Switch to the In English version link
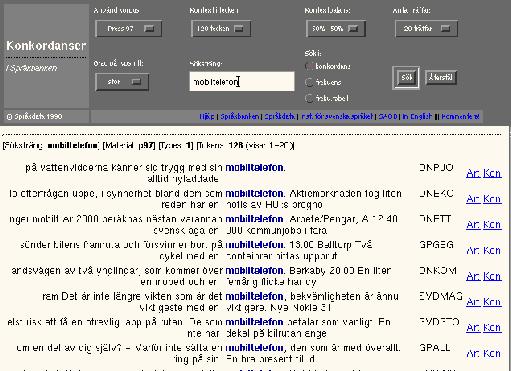Image resolution: width=511 pixels, height=371 pixels. pyautogui.click(x=417, y=117)
